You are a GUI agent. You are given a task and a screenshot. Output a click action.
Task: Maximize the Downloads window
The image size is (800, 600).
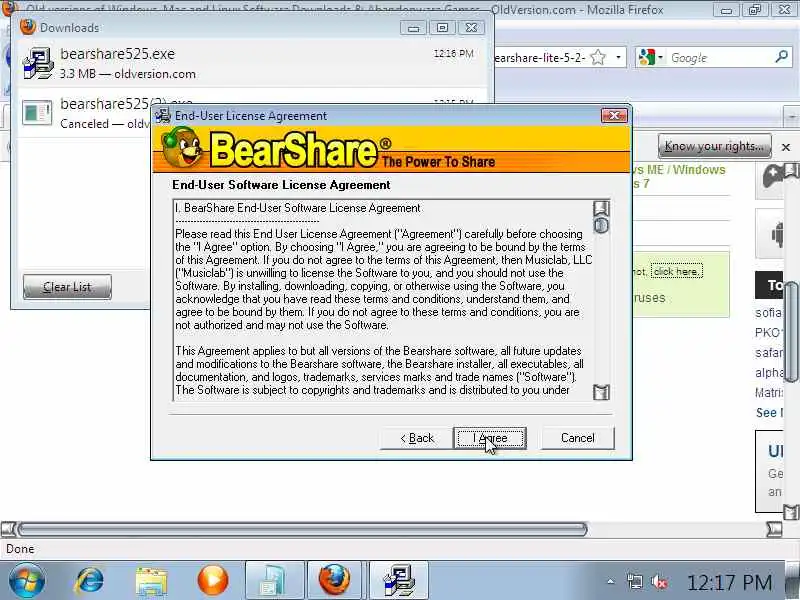442,28
